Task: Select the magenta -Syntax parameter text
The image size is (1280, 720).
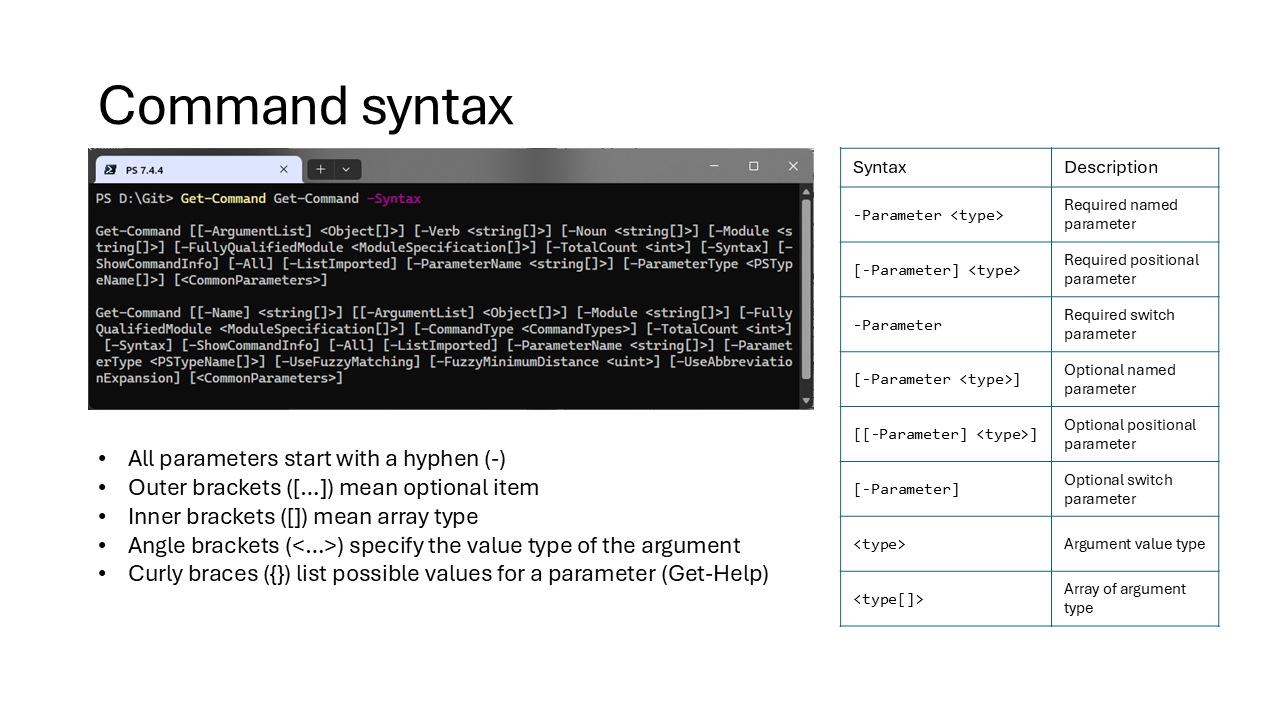Action: tap(394, 198)
